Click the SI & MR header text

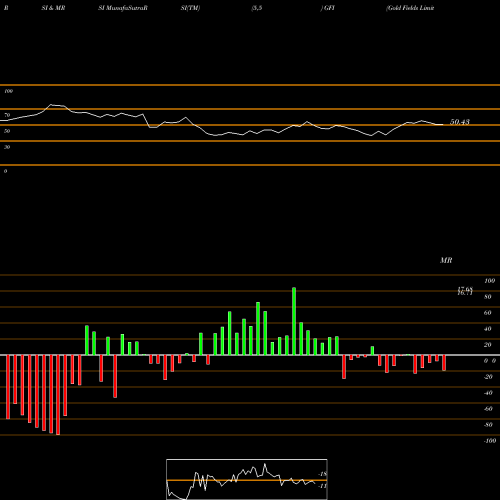click(53, 8)
